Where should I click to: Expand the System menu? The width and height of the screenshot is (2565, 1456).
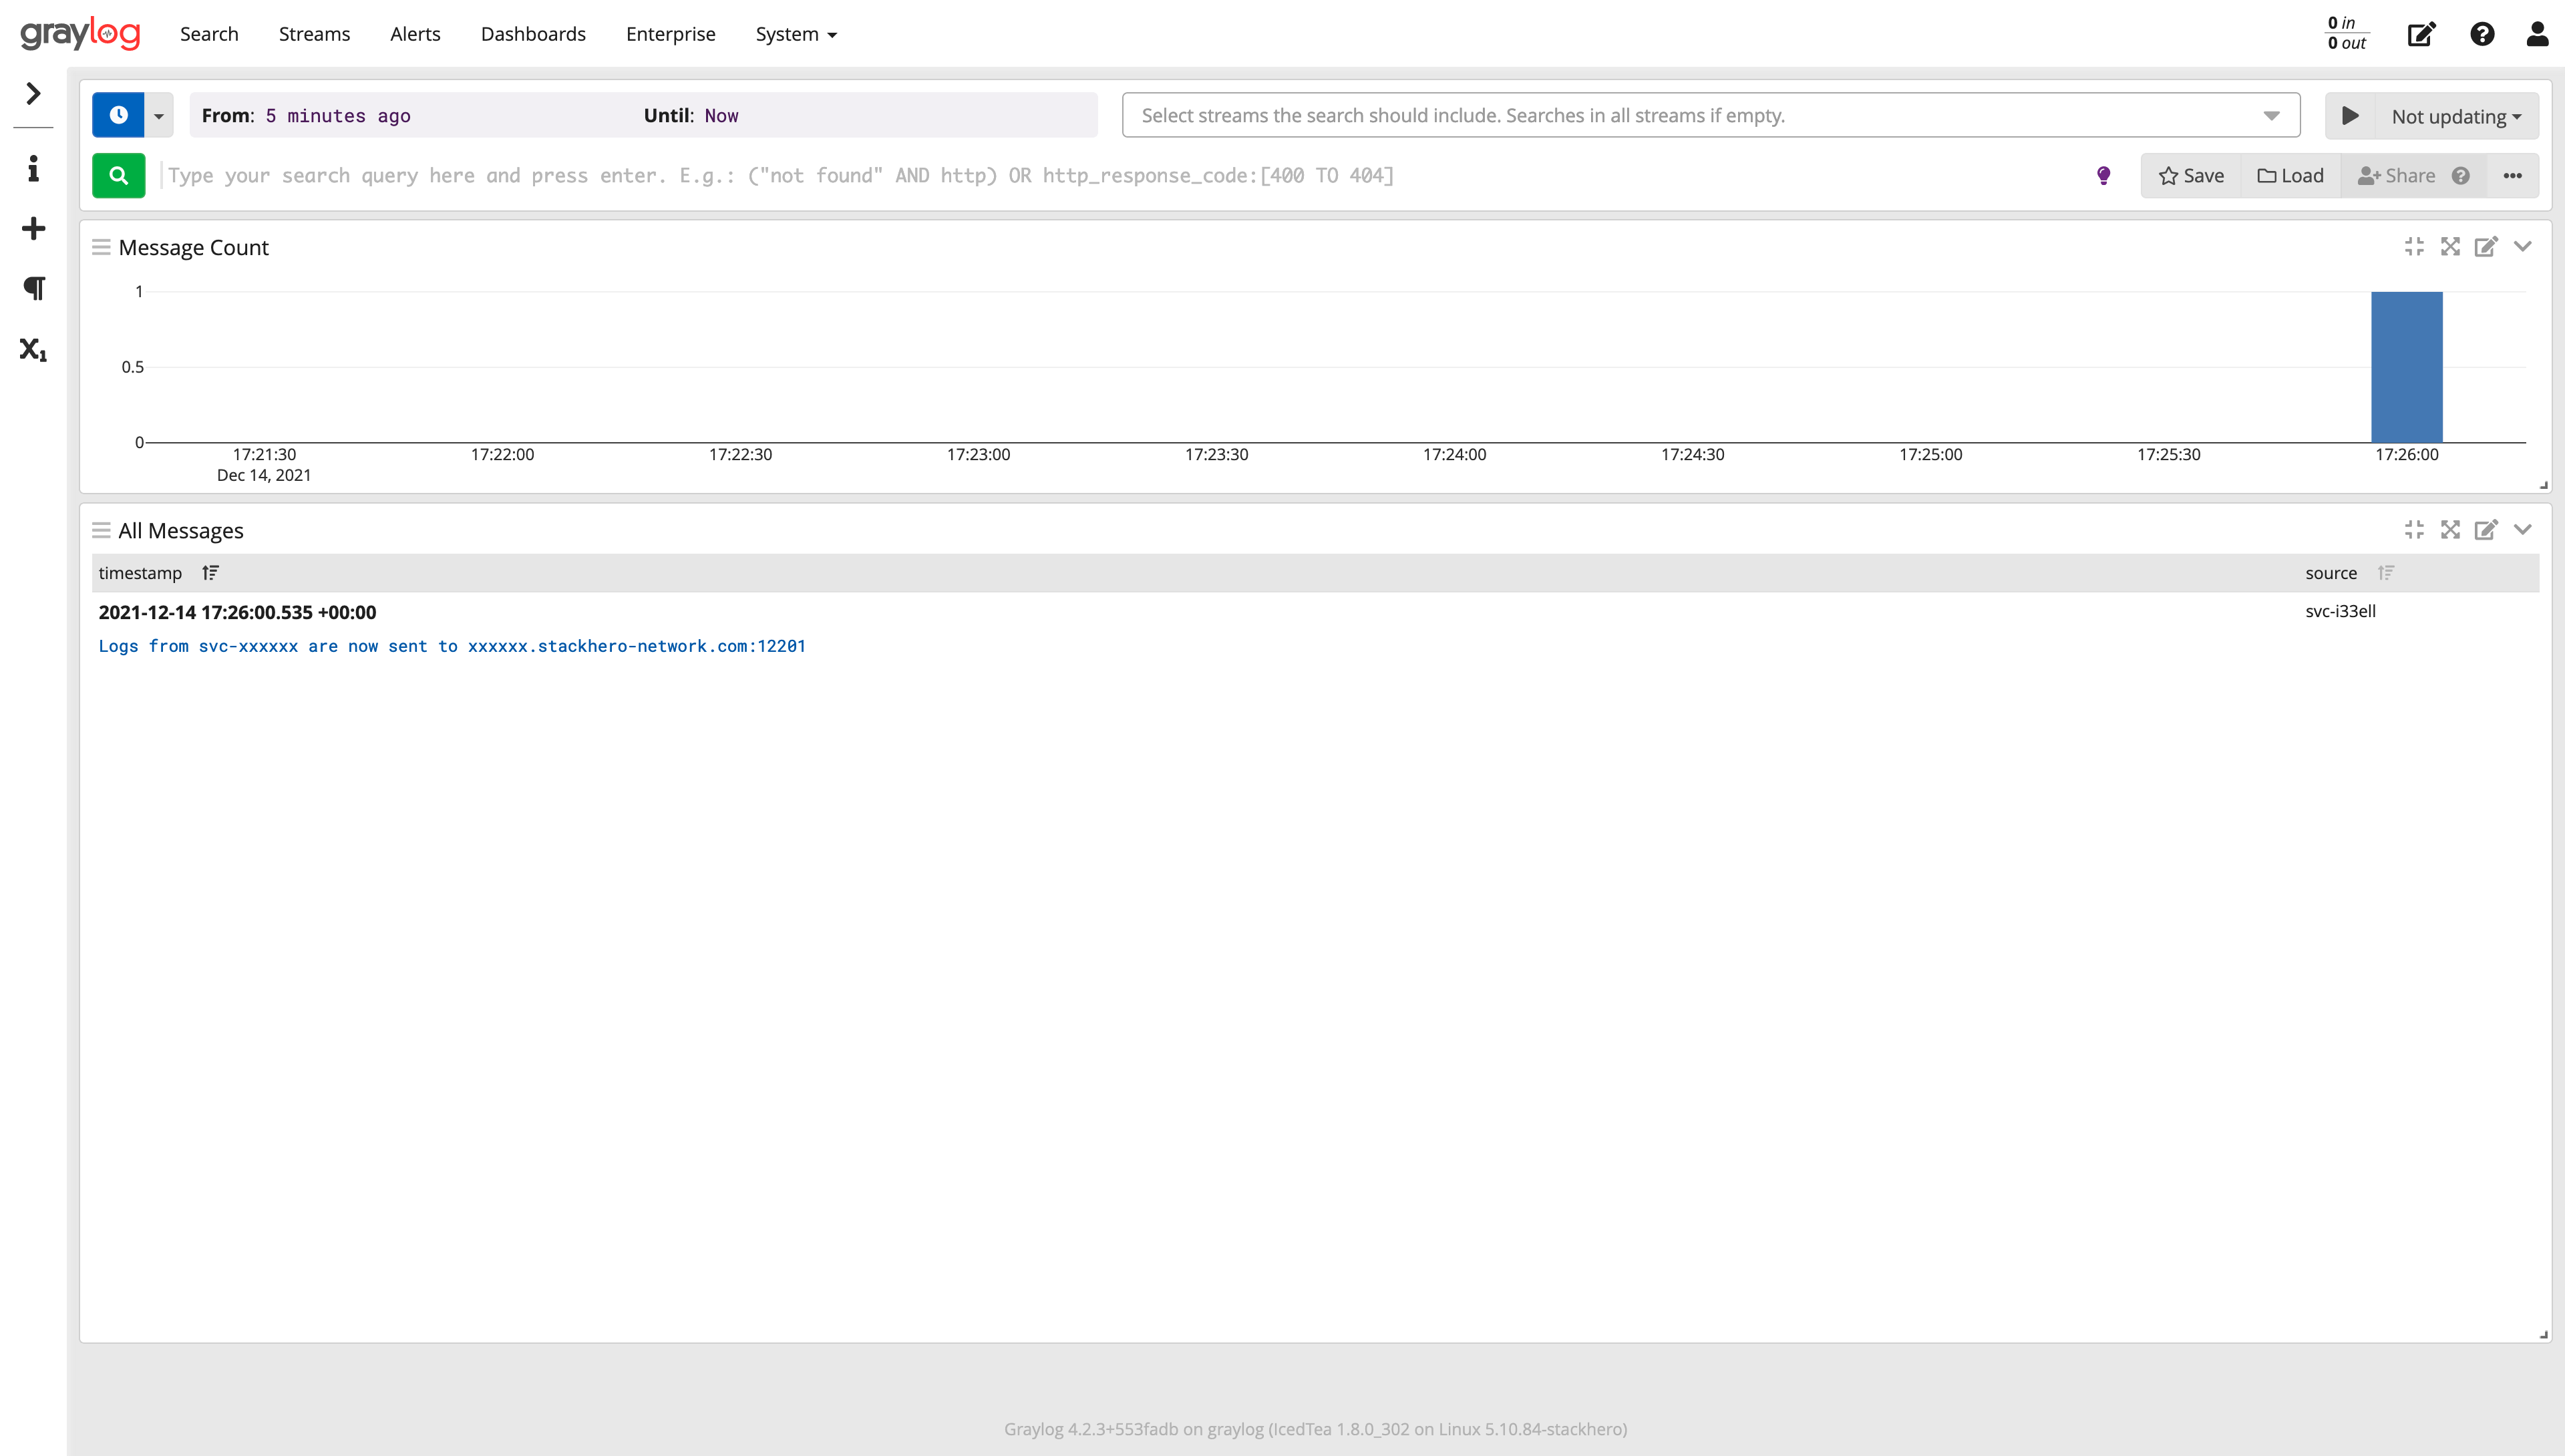796,33
